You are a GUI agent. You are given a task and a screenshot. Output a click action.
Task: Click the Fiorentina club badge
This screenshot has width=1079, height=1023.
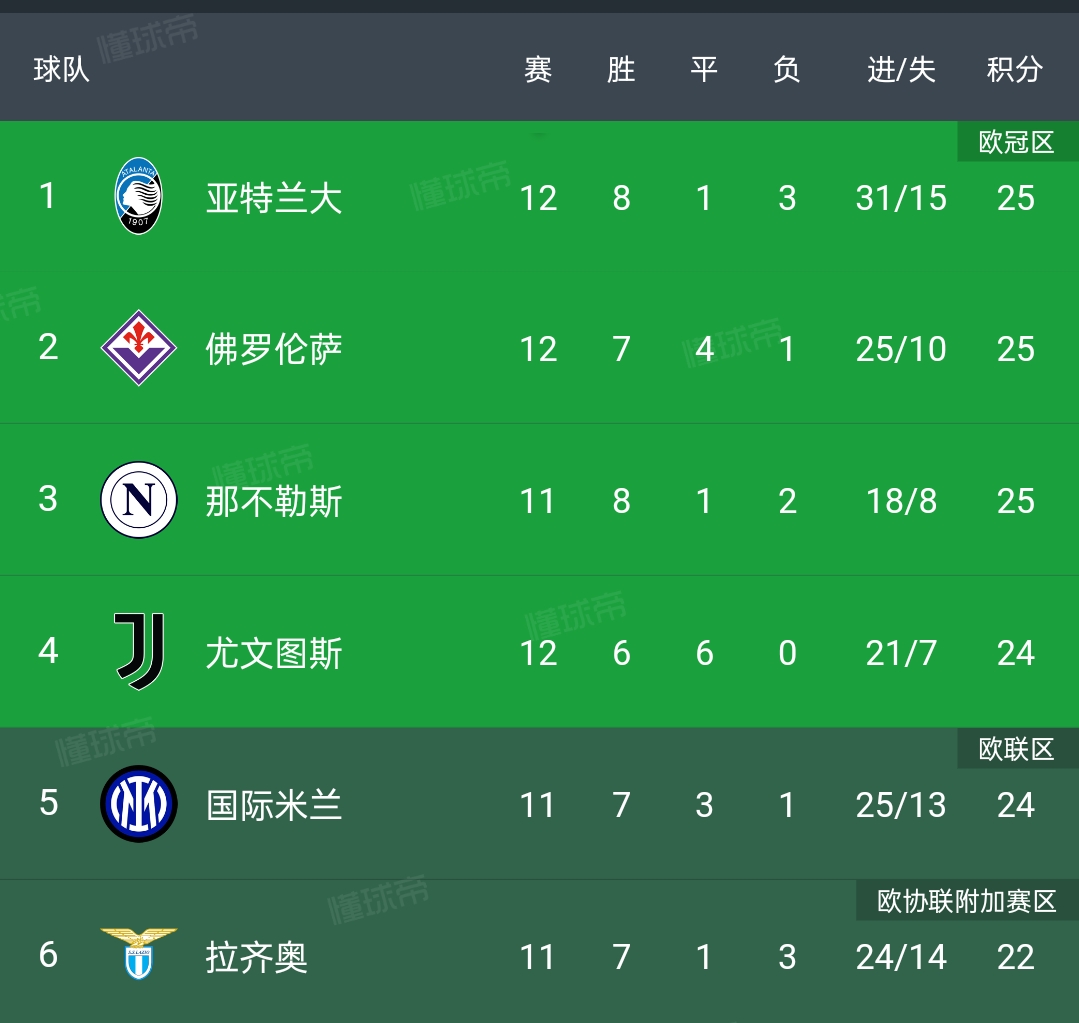[139, 349]
